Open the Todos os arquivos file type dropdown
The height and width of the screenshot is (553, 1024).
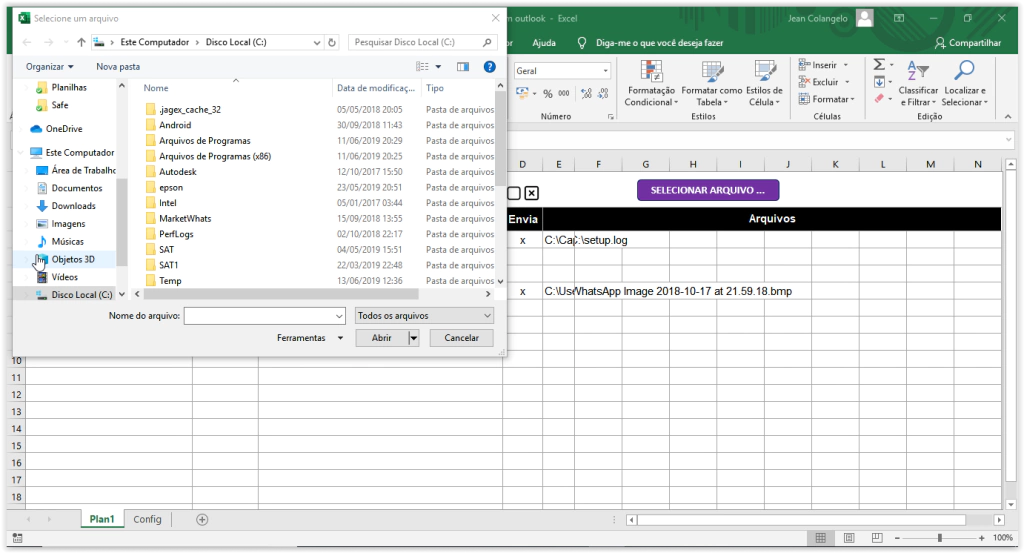click(424, 315)
